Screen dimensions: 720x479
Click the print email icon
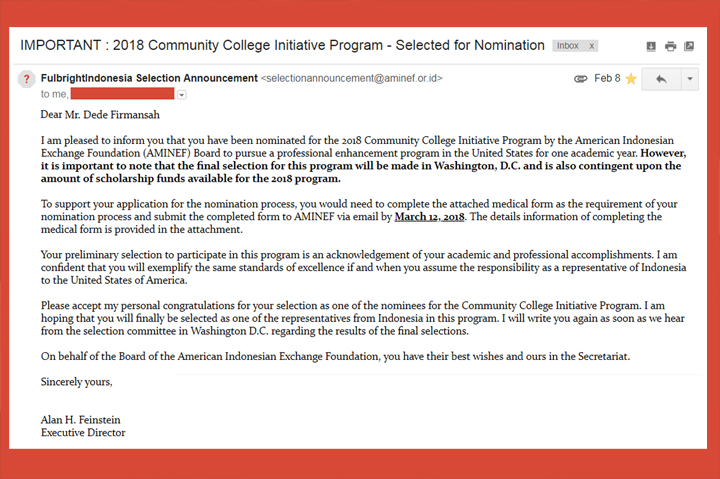click(670, 46)
